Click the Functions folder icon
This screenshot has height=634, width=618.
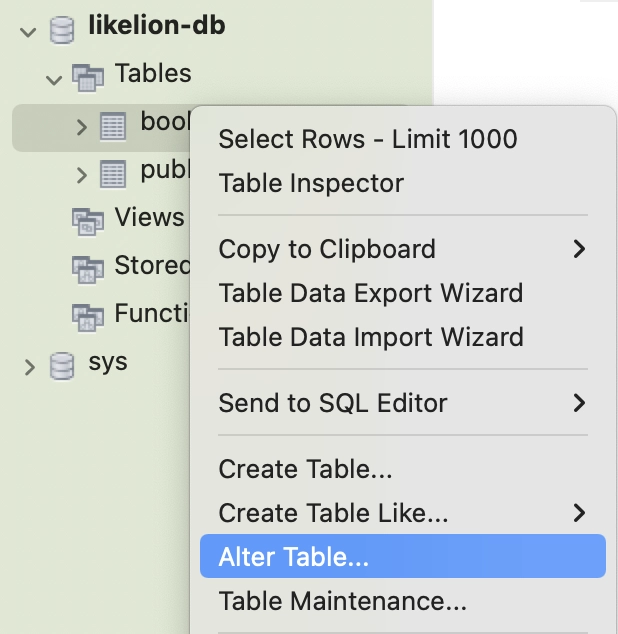(88, 315)
